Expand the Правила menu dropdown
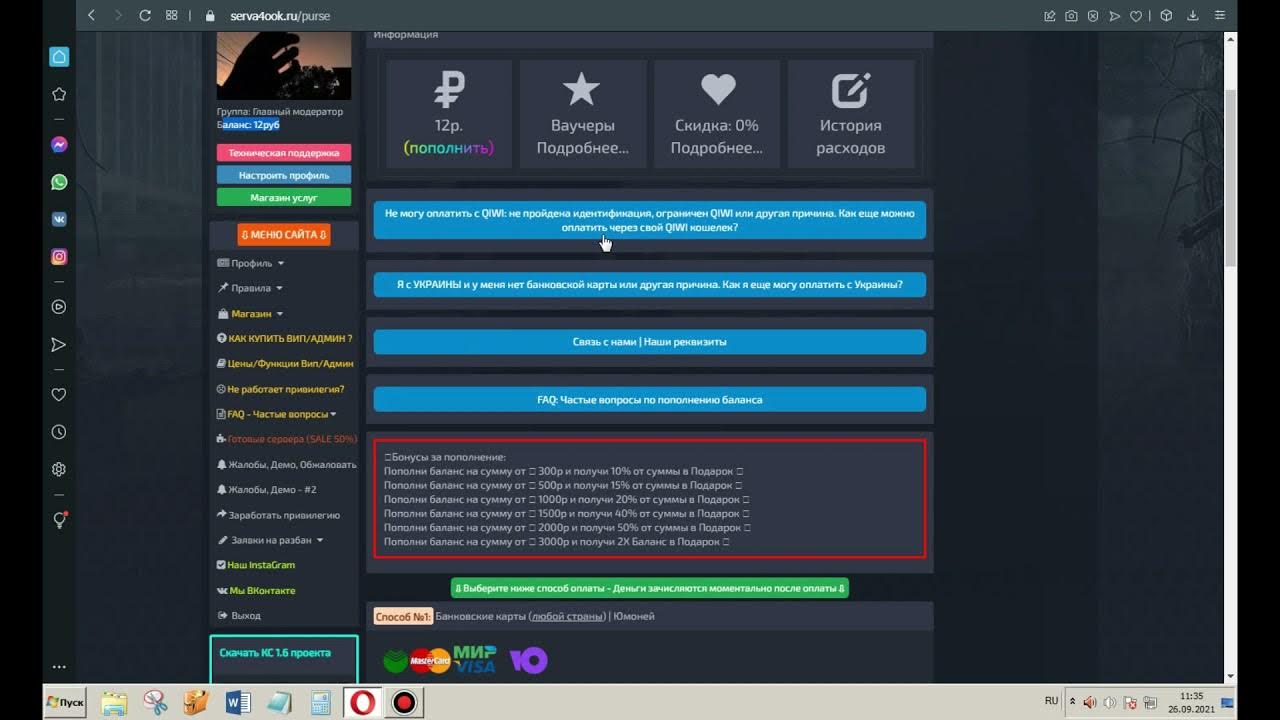 click(x=250, y=288)
